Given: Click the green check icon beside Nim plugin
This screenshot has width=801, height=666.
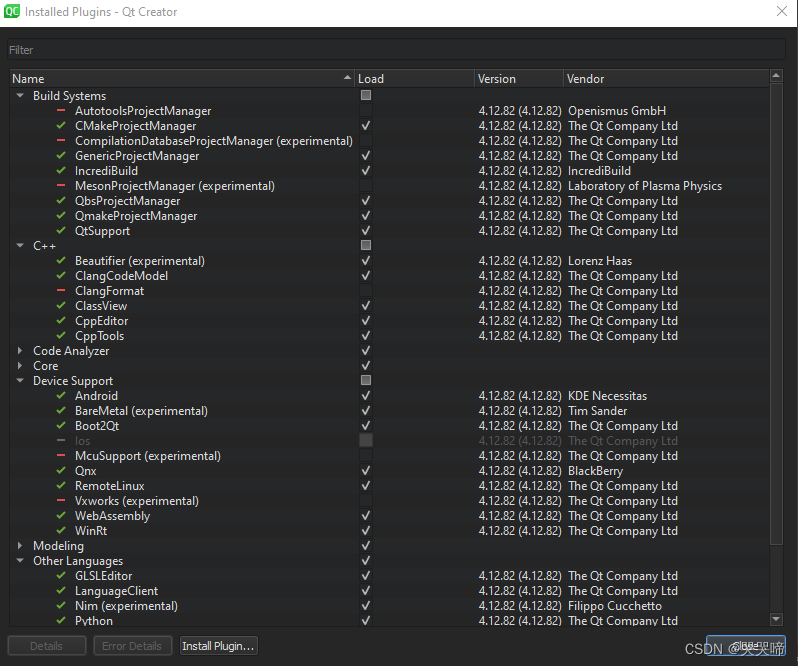Looking at the screenshot, I should [x=61, y=606].
